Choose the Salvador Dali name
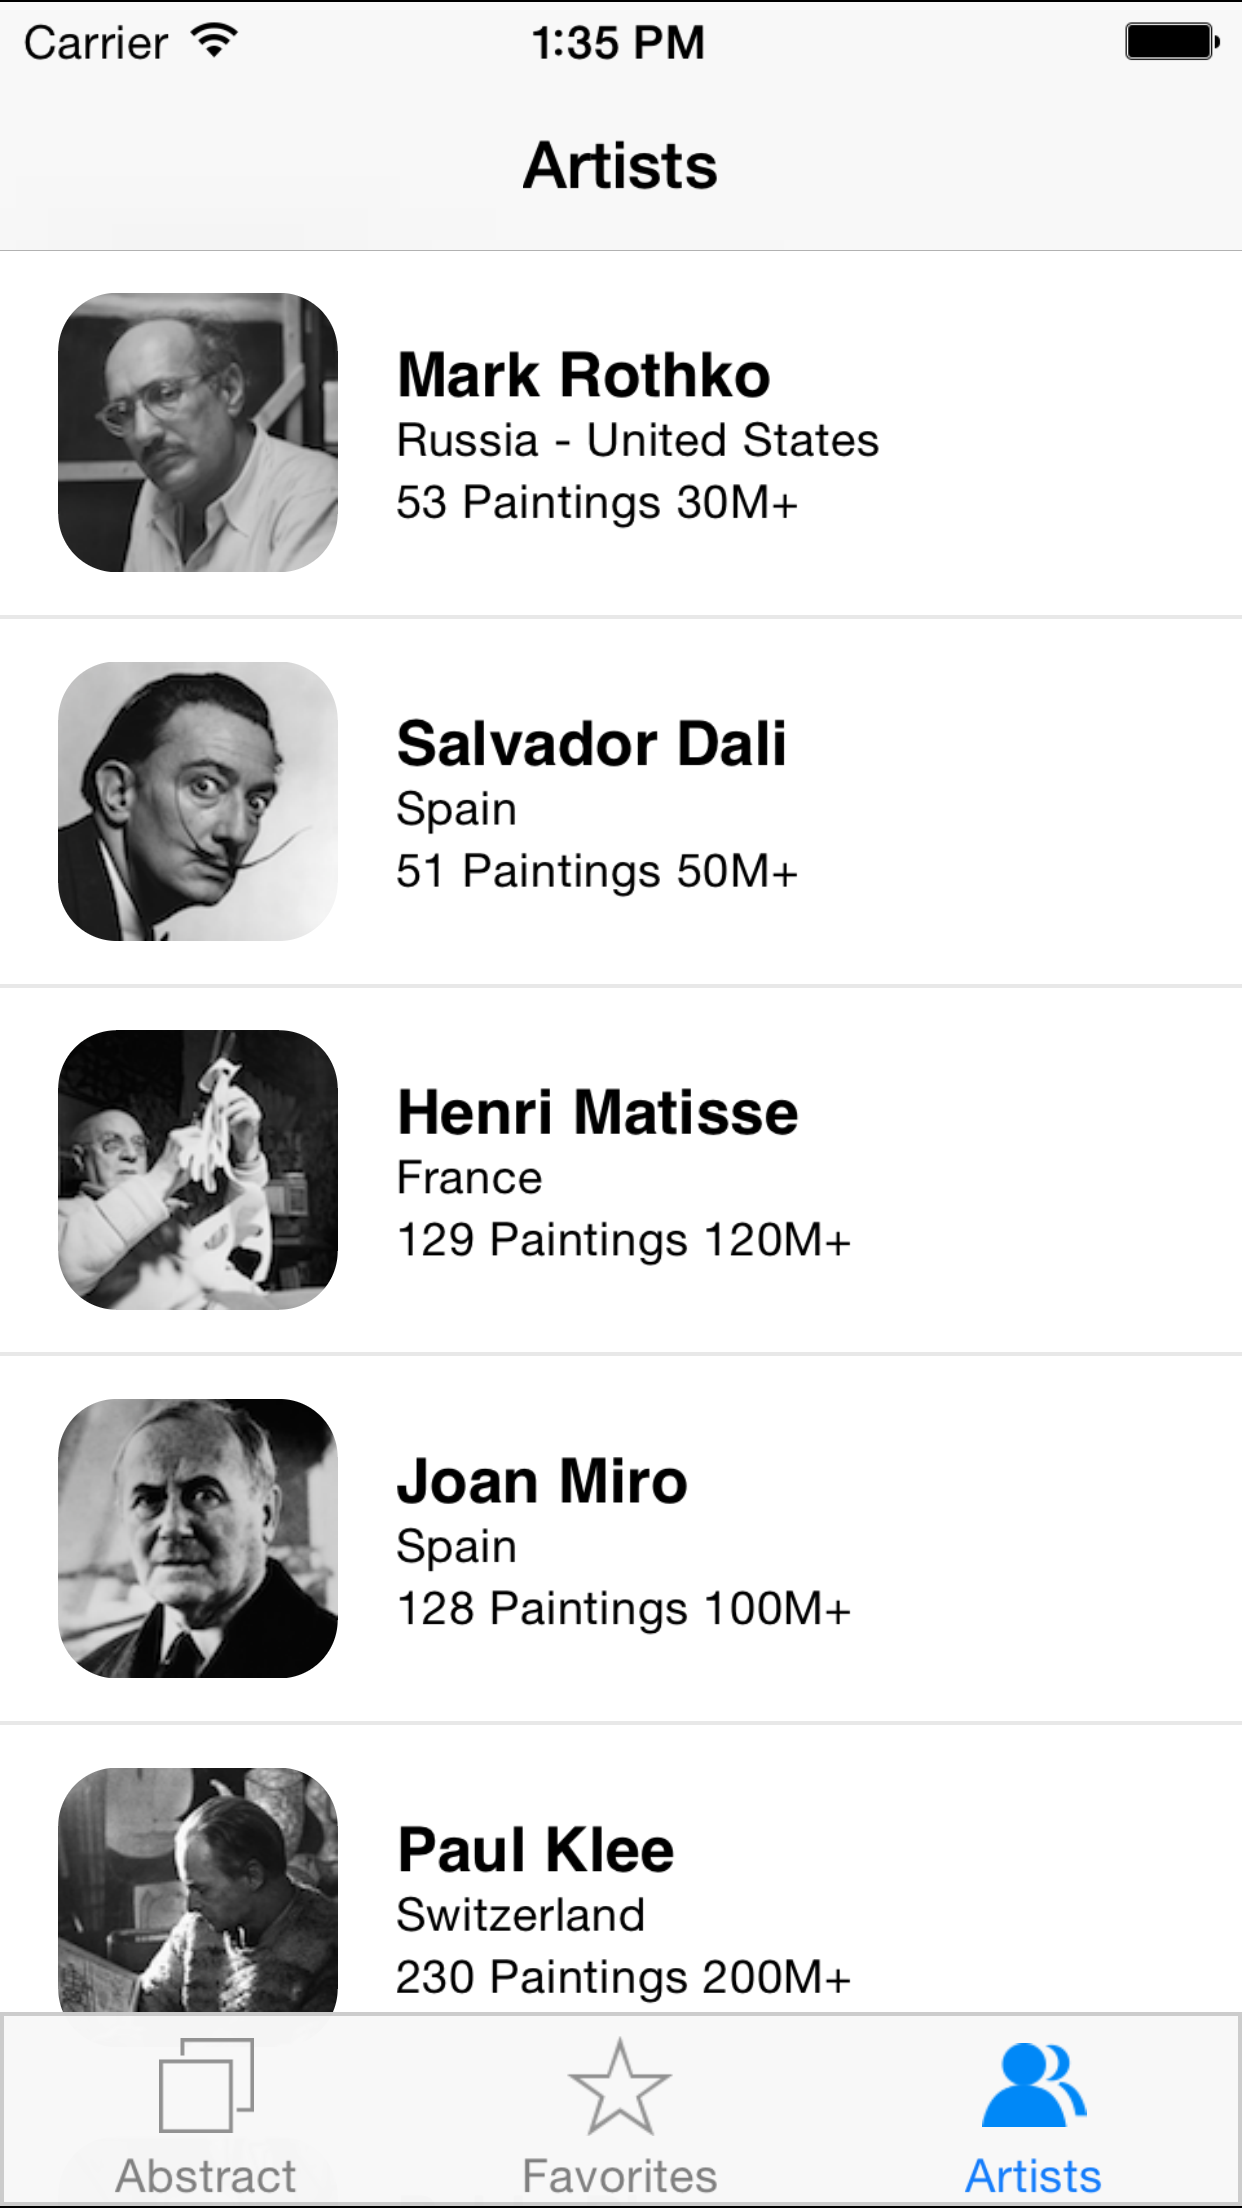 (x=591, y=744)
